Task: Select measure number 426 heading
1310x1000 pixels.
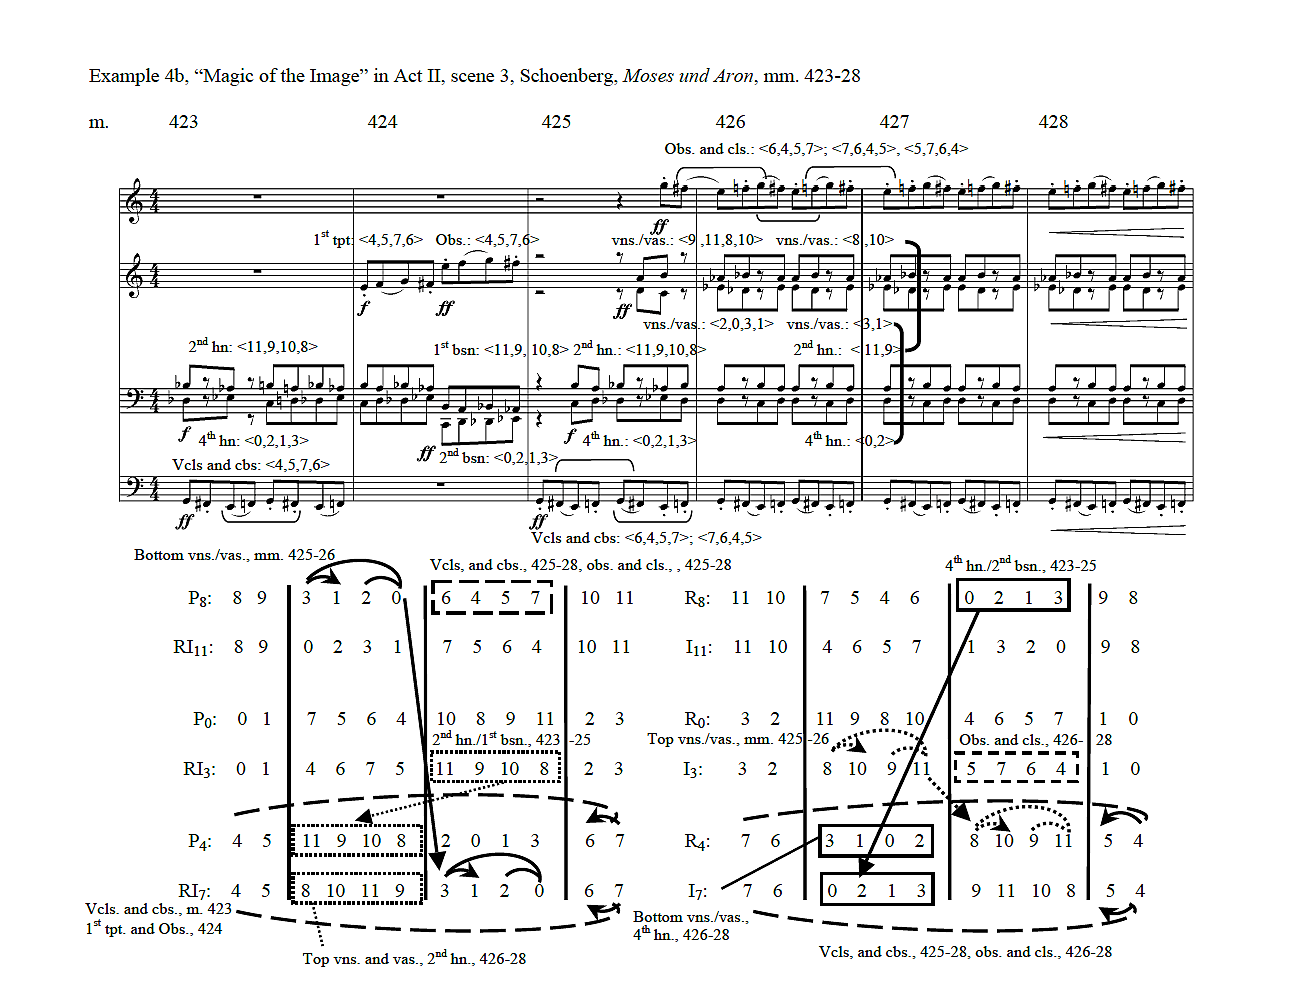Action: (730, 122)
